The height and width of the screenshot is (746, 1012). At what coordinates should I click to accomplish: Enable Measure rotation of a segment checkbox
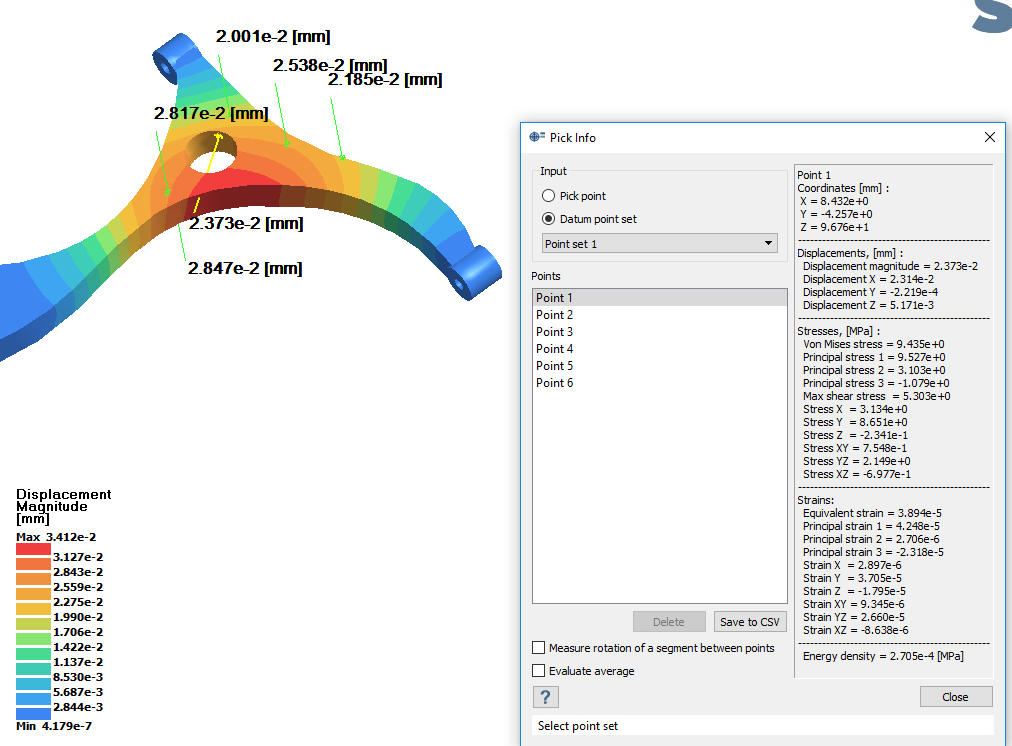[539, 648]
